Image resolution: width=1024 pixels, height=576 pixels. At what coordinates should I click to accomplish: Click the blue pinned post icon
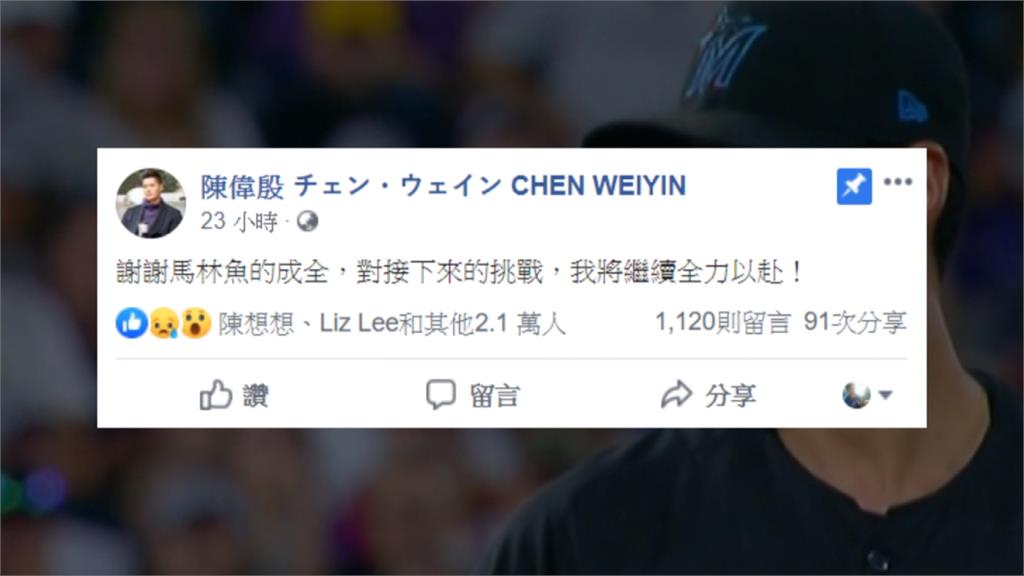[854, 187]
